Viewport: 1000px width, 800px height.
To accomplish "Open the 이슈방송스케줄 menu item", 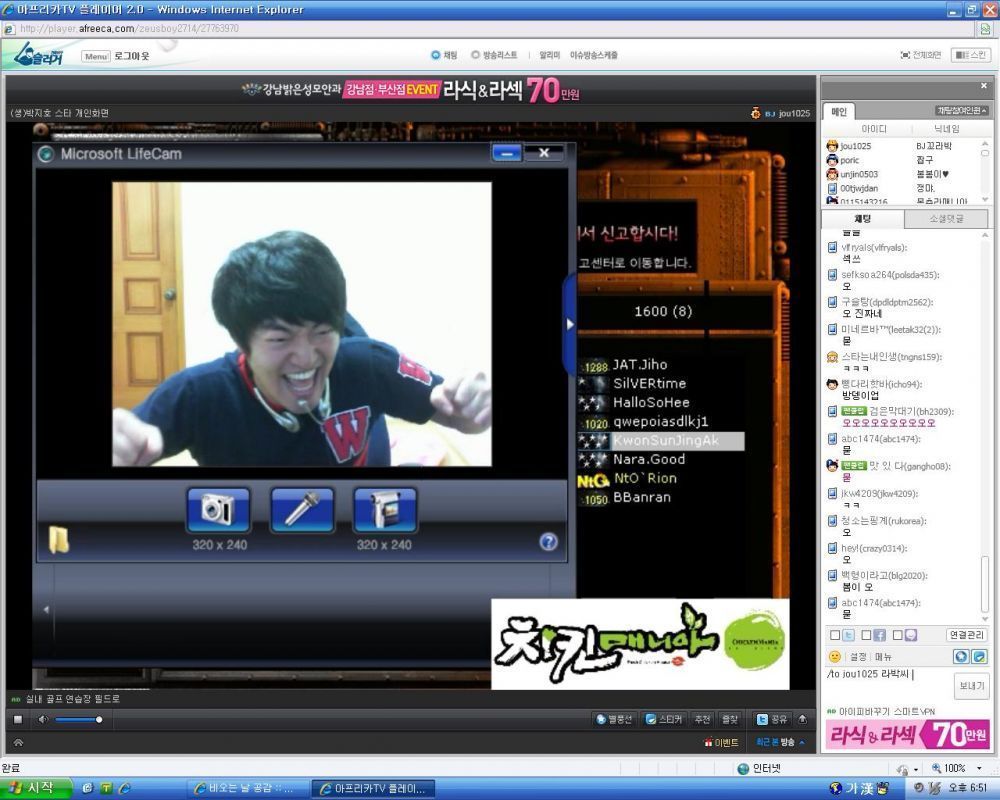I will 594,56.
